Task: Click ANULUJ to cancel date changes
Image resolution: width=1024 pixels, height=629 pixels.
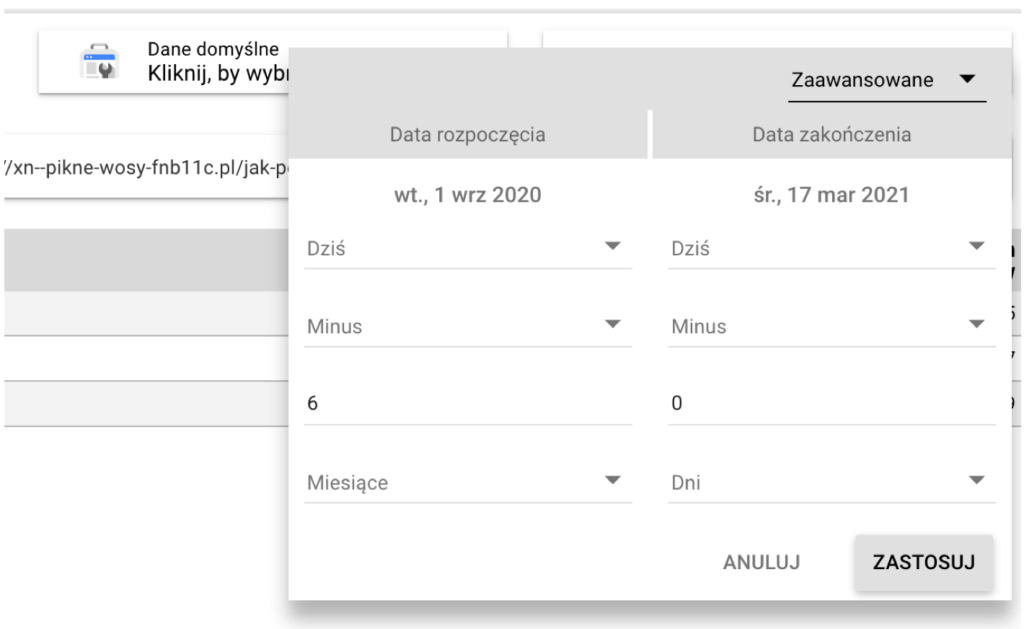Action: (x=761, y=562)
